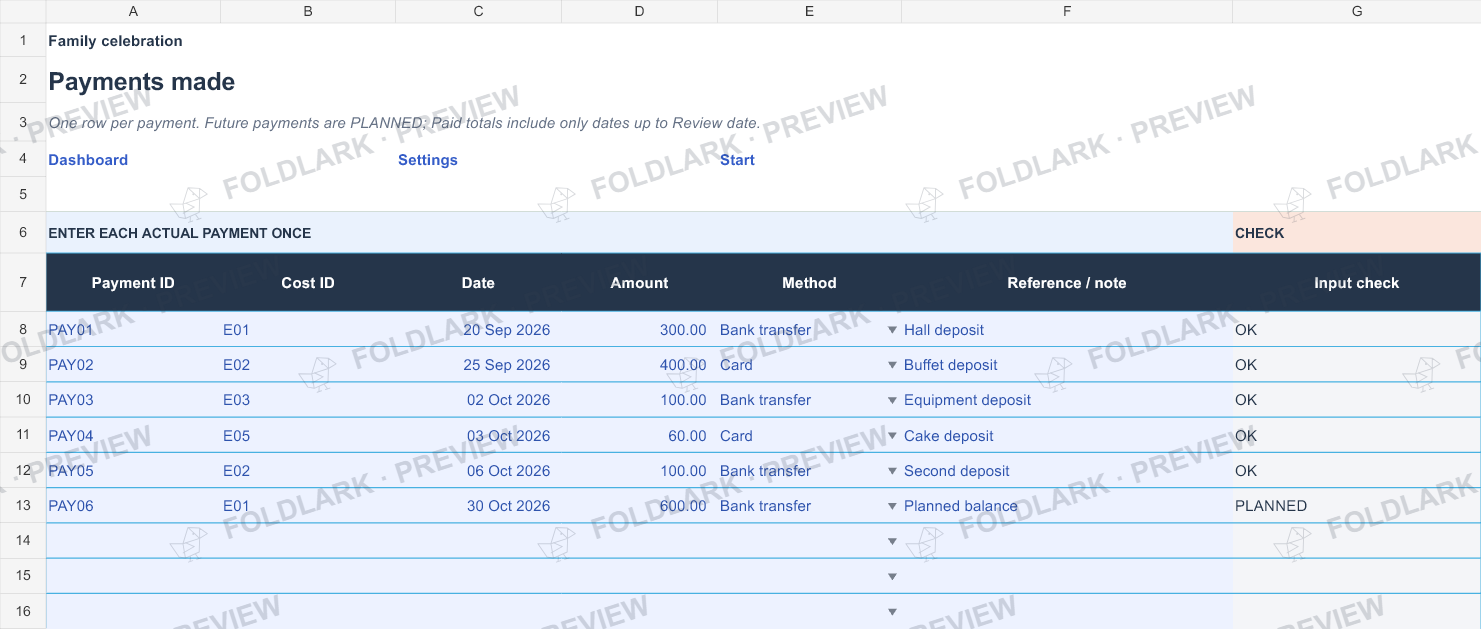Select the PAY06 cell
The height and width of the screenshot is (629, 1481).
point(133,506)
